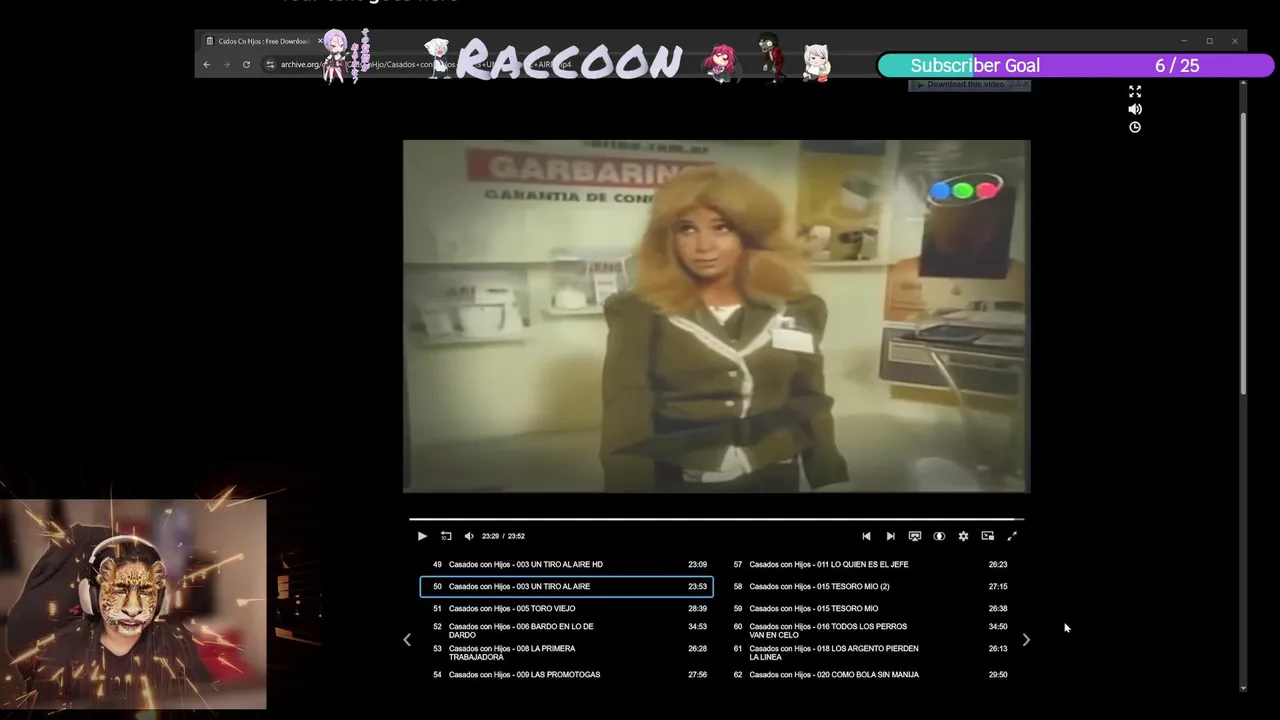
Task: Open site information icon in address bar
Action: click(270, 64)
